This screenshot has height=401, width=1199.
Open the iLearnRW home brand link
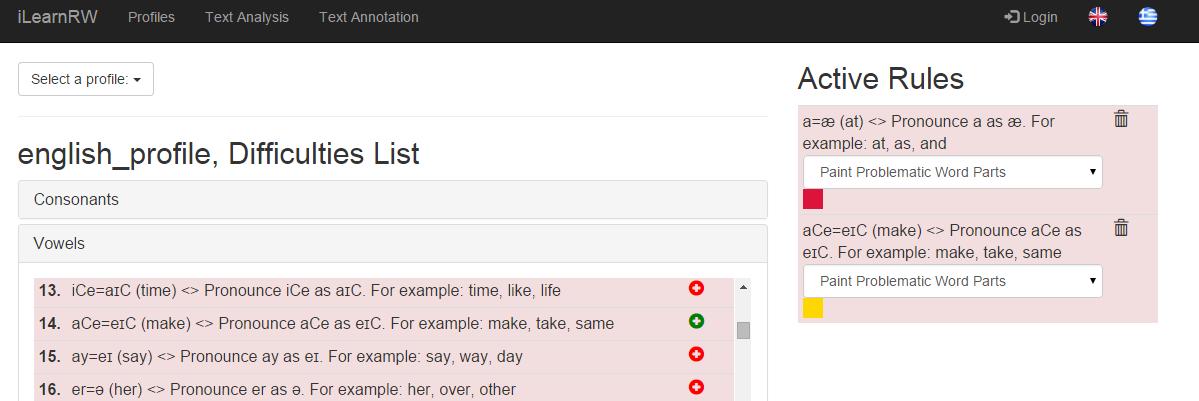[57, 17]
